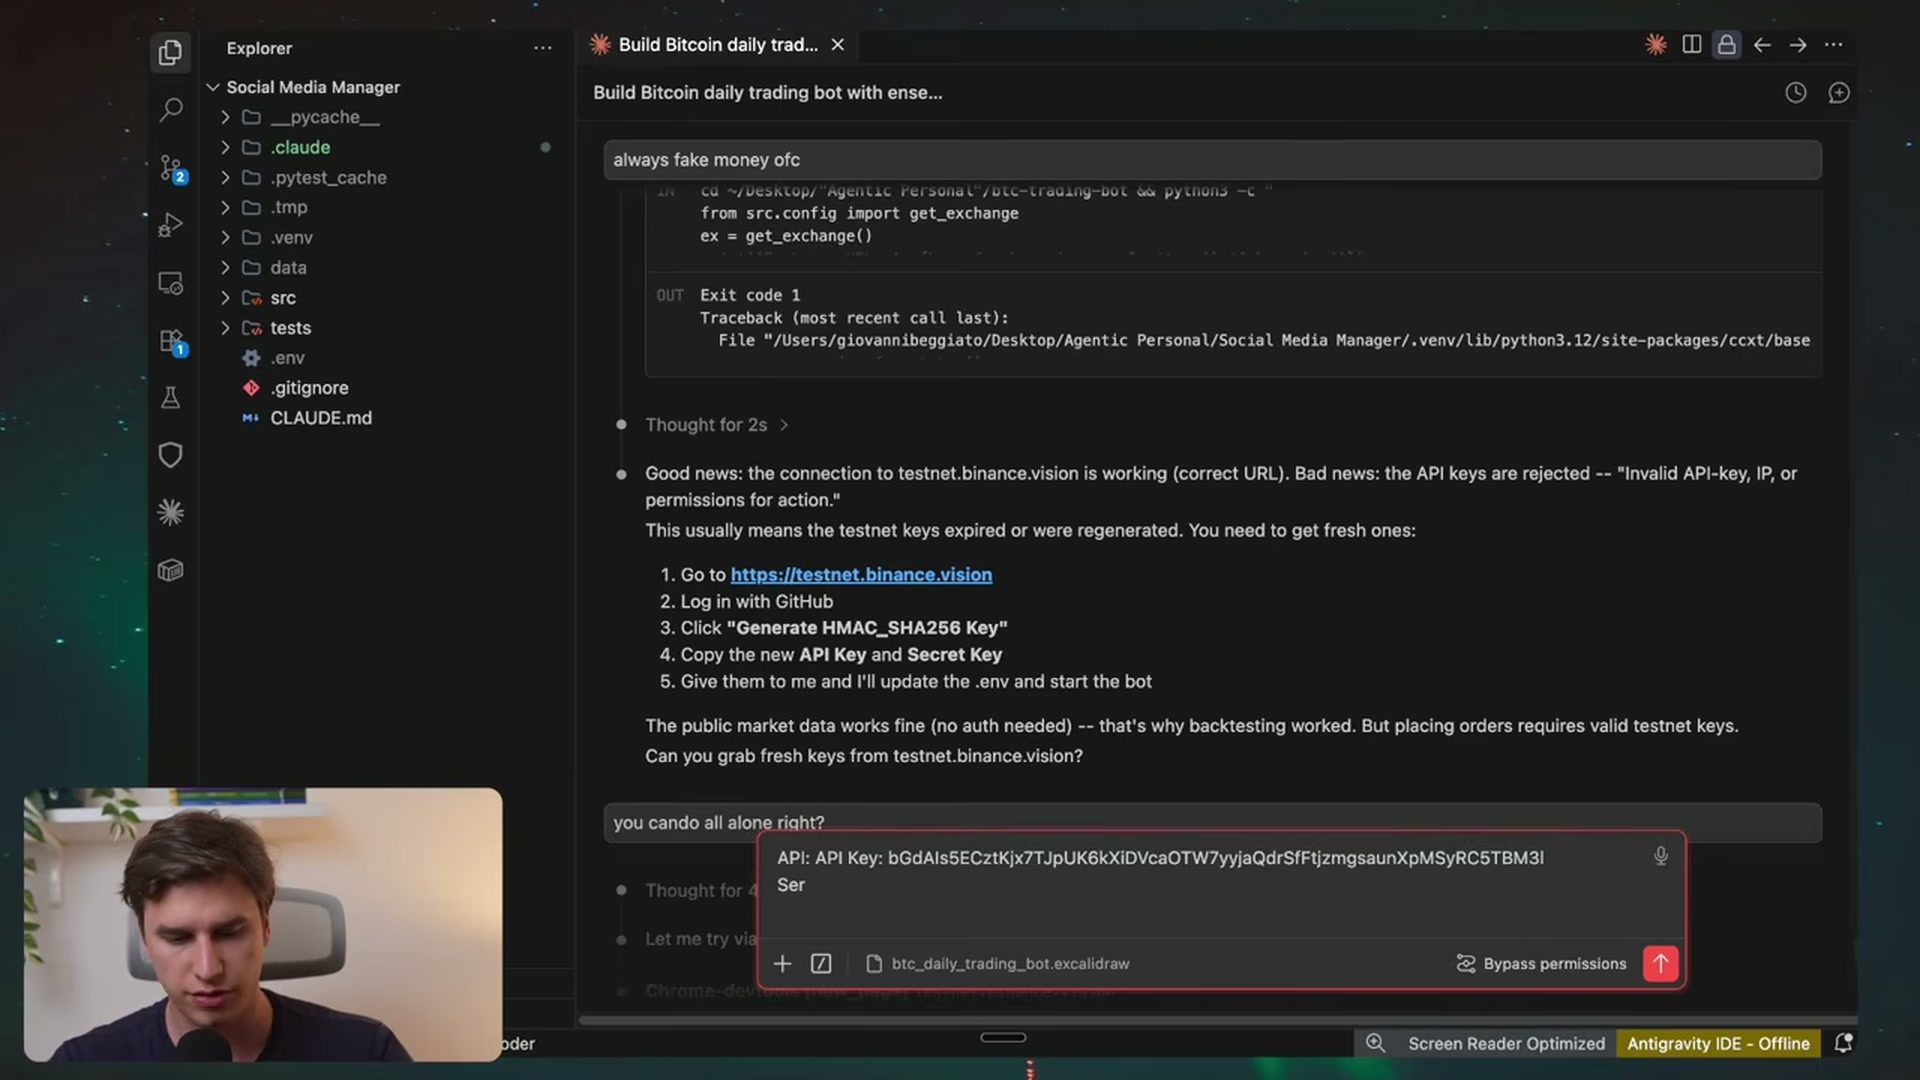
Task: Click the shield icon in activity bar
Action: click(171, 455)
